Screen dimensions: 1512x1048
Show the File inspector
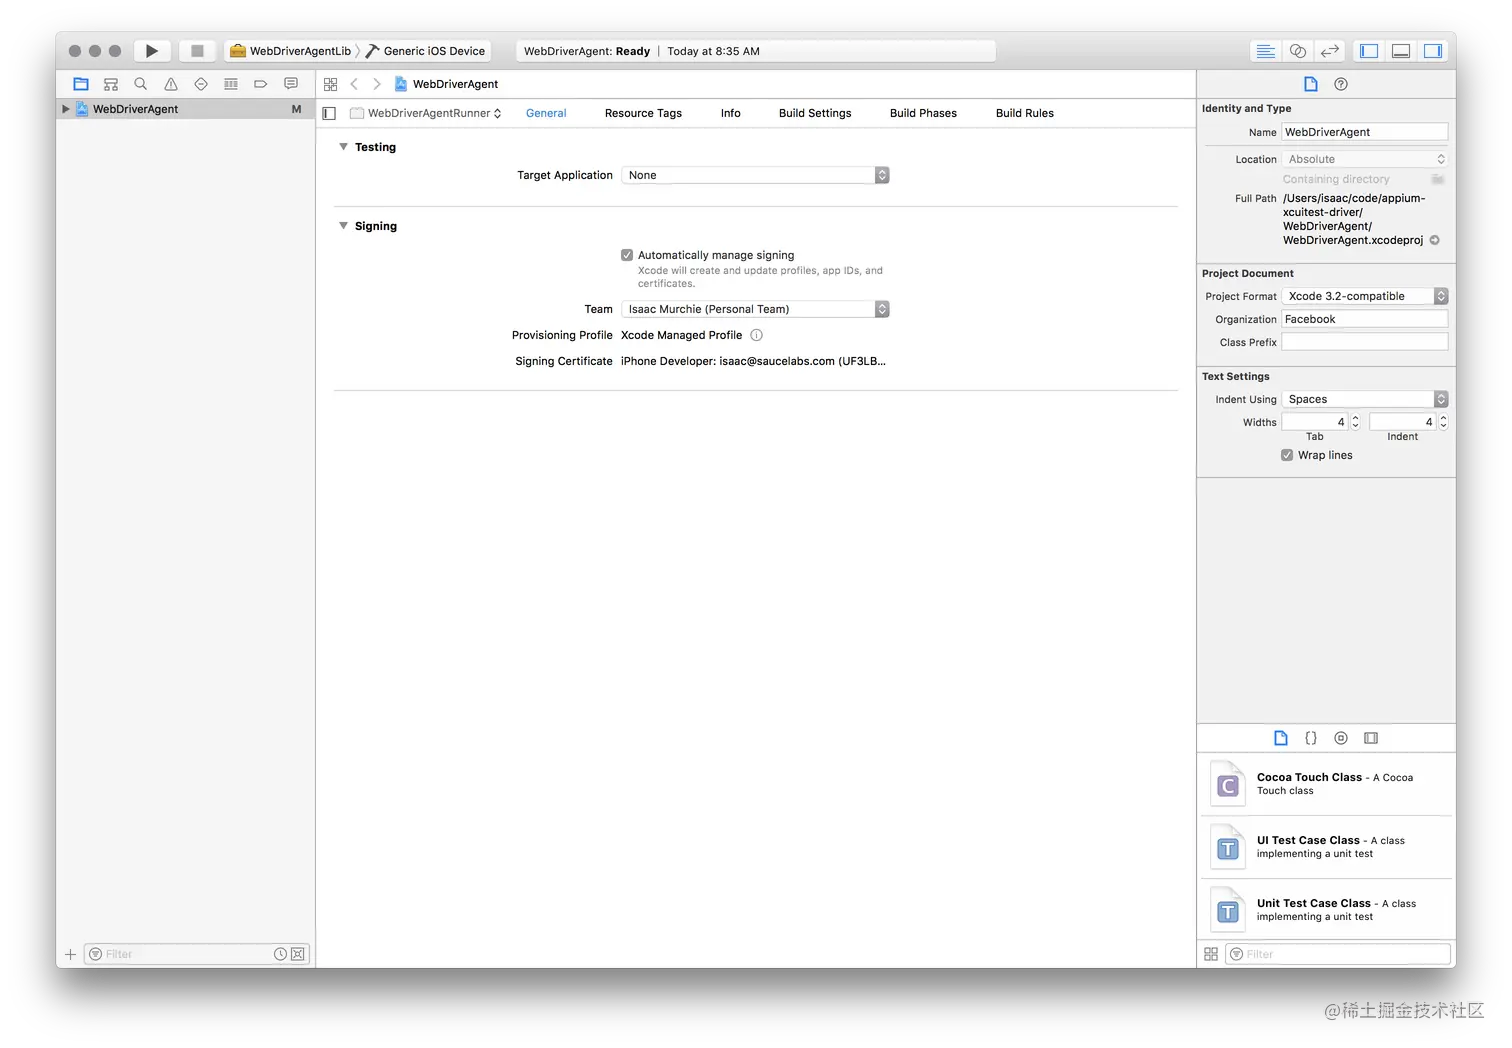pos(1310,84)
